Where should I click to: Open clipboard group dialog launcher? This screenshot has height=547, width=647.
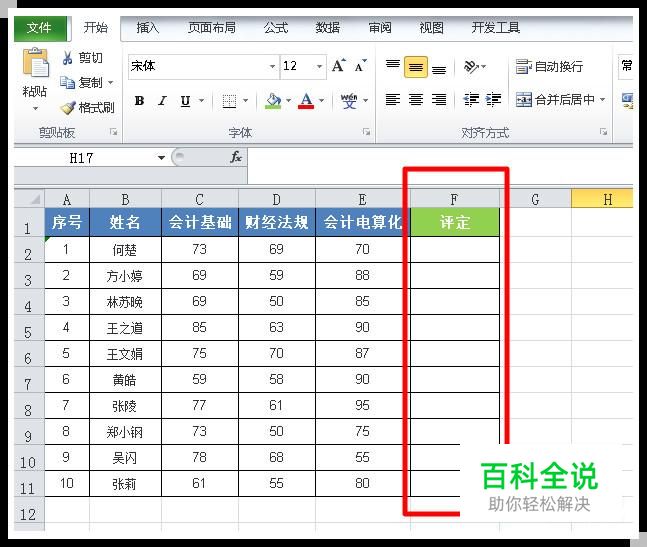click(113, 132)
